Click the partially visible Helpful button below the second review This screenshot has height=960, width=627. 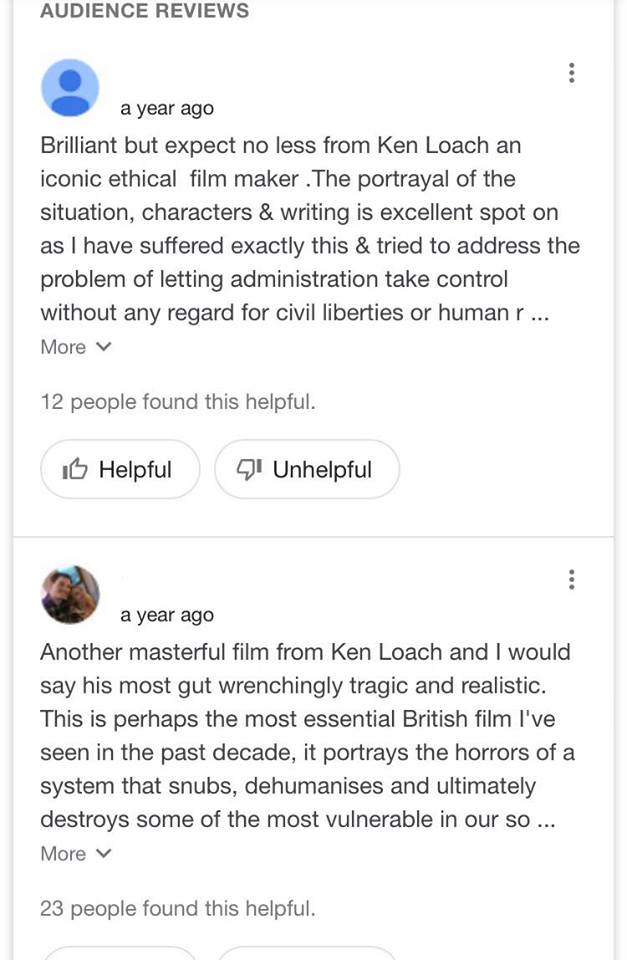[x=120, y=952]
